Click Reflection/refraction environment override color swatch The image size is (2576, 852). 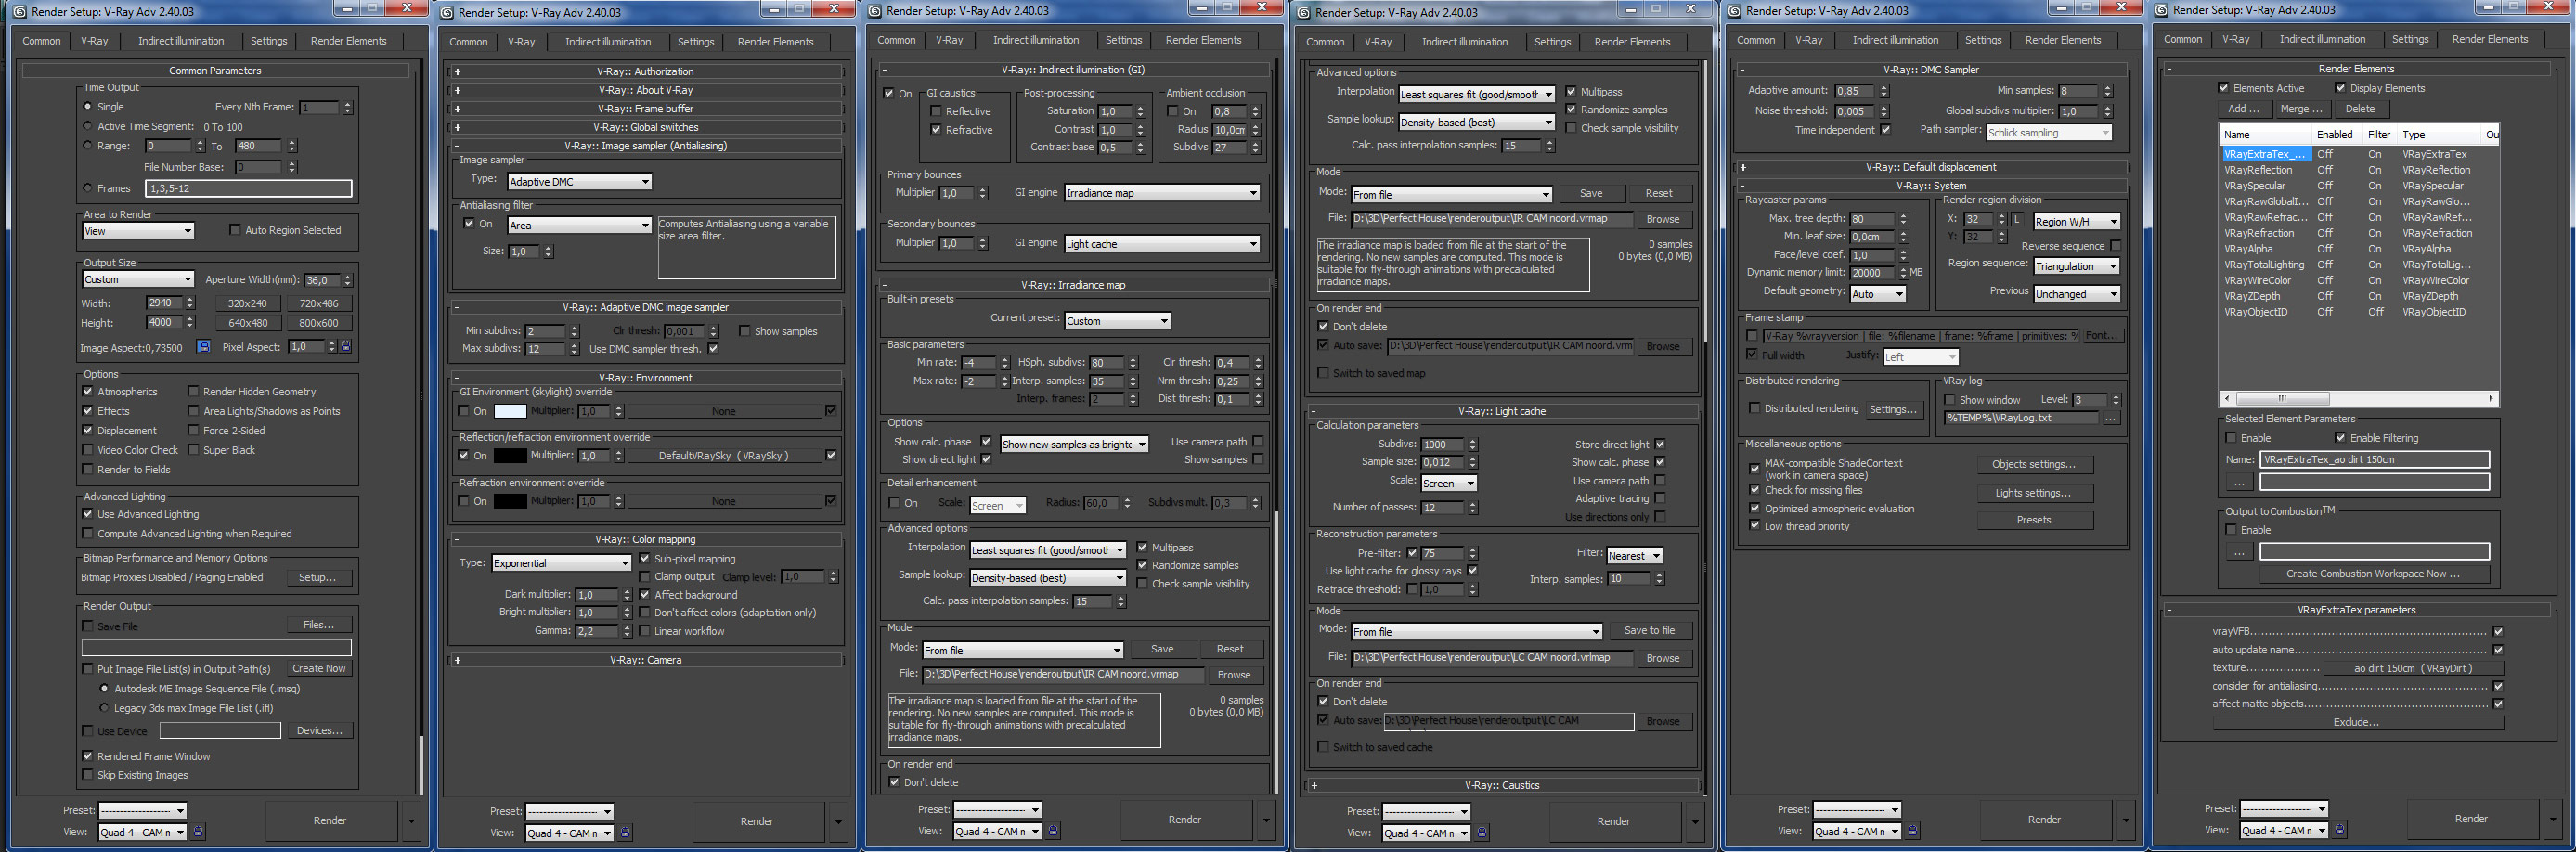click(510, 456)
